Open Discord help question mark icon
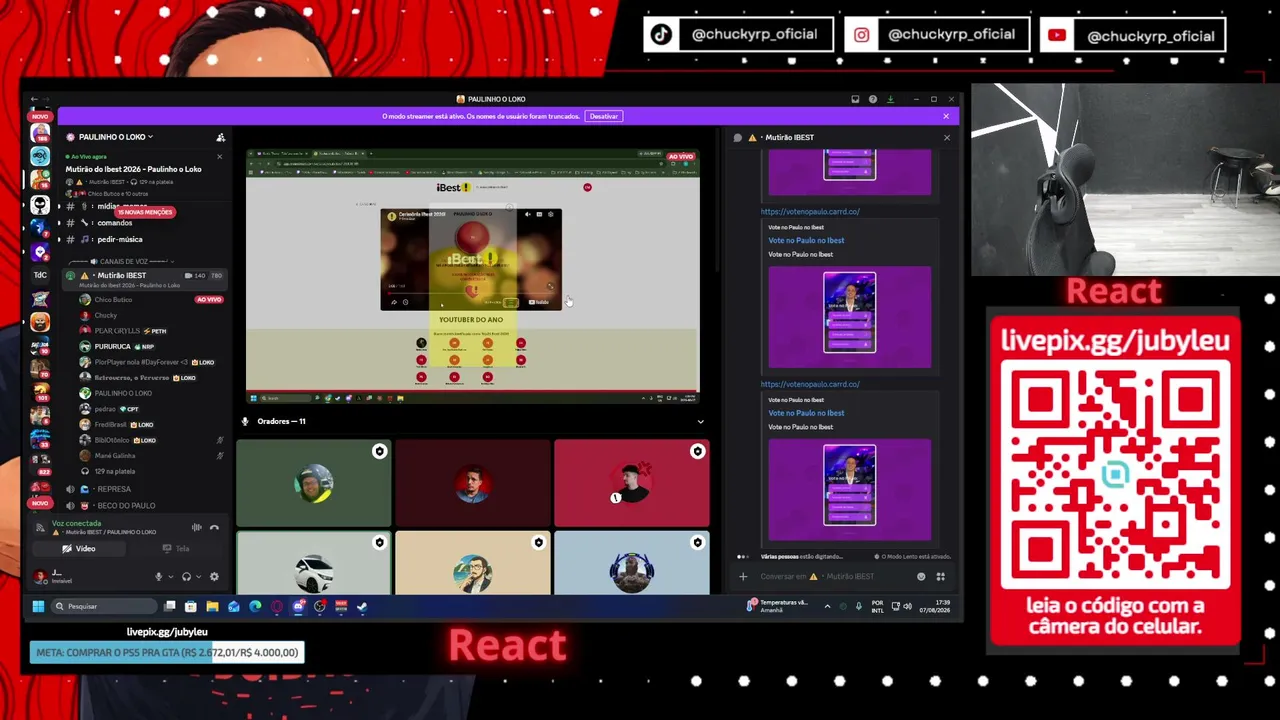1280x720 pixels. click(x=873, y=99)
